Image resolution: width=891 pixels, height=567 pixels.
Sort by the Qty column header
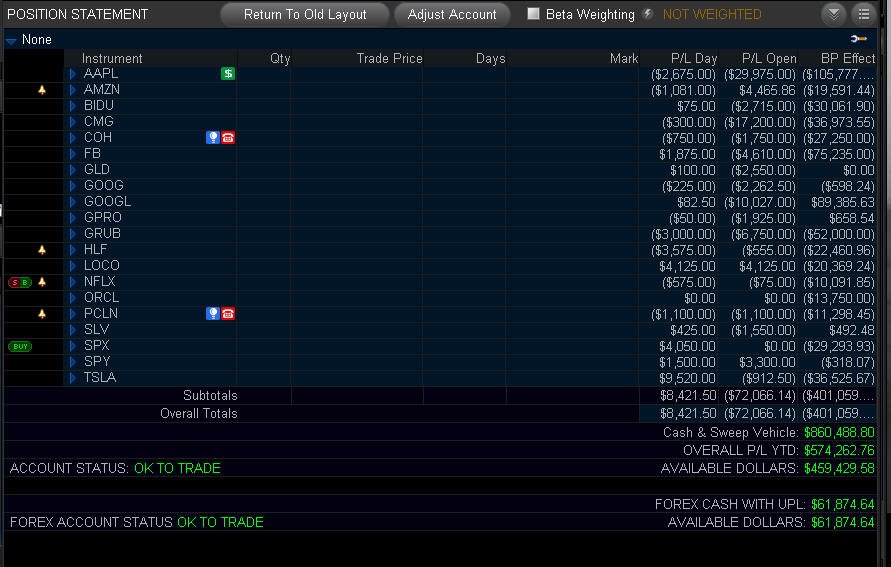[x=280, y=59]
